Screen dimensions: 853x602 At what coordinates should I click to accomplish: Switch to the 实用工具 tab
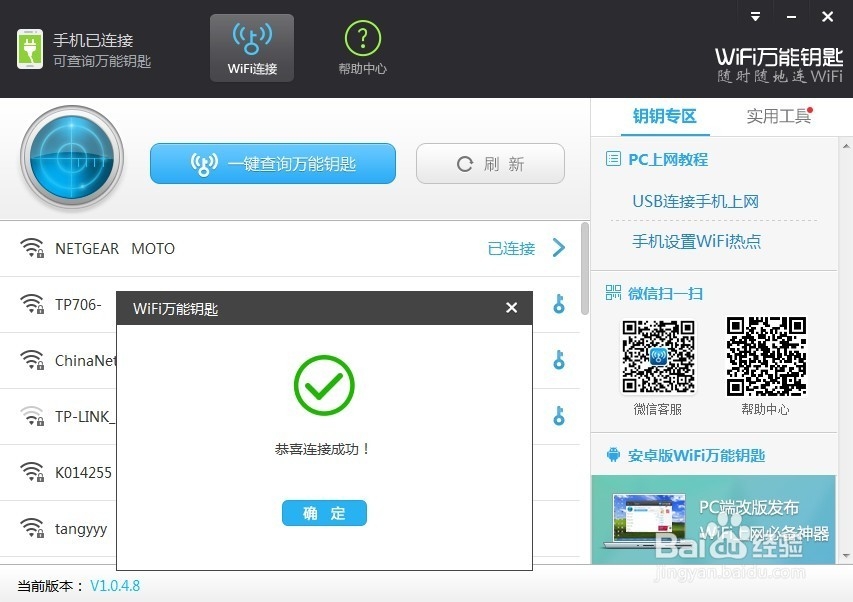(778, 116)
